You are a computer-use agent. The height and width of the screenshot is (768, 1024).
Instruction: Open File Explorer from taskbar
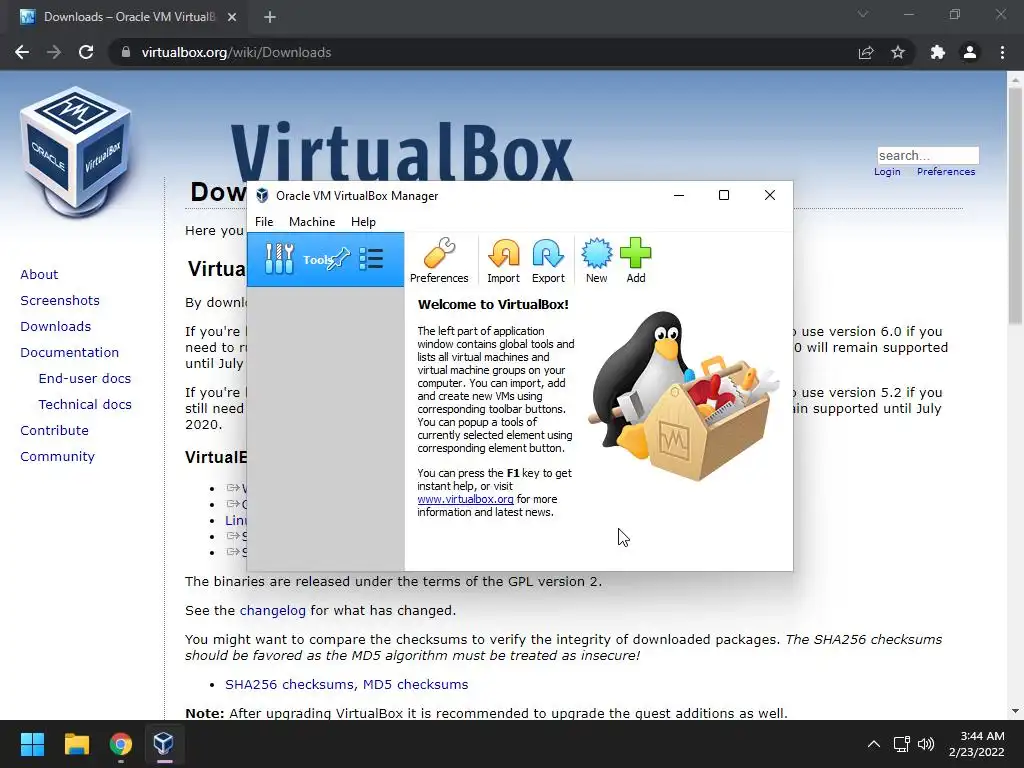[76, 744]
